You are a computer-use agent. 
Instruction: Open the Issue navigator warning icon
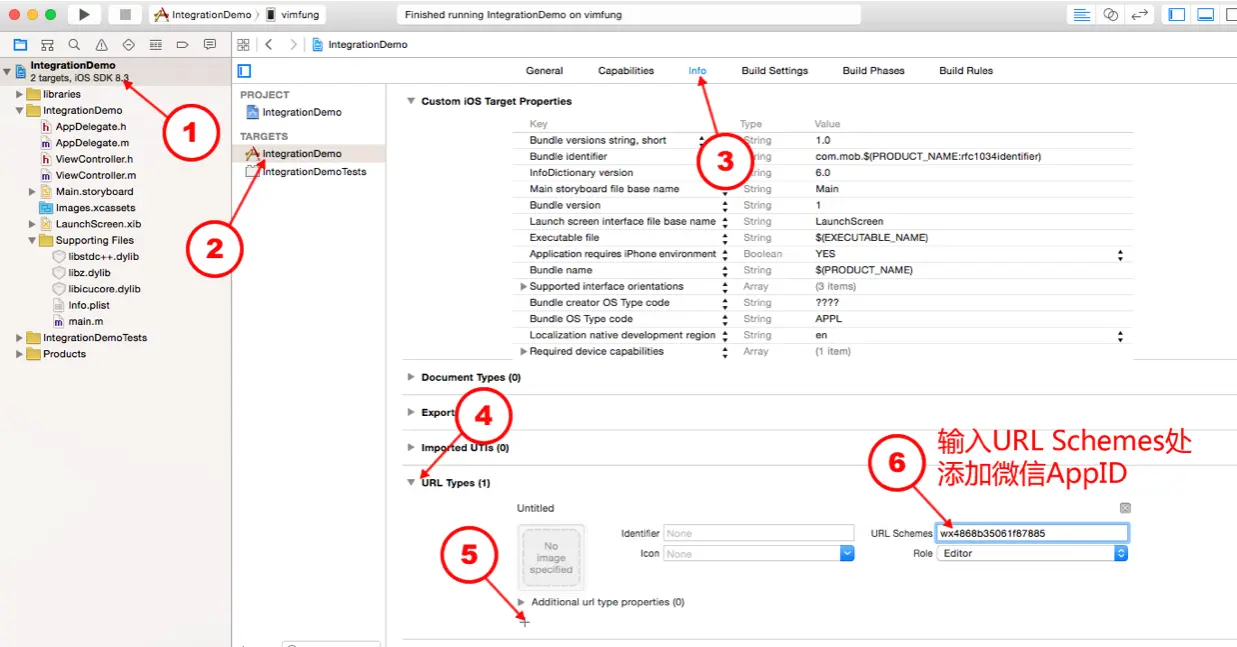coord(101,45)
